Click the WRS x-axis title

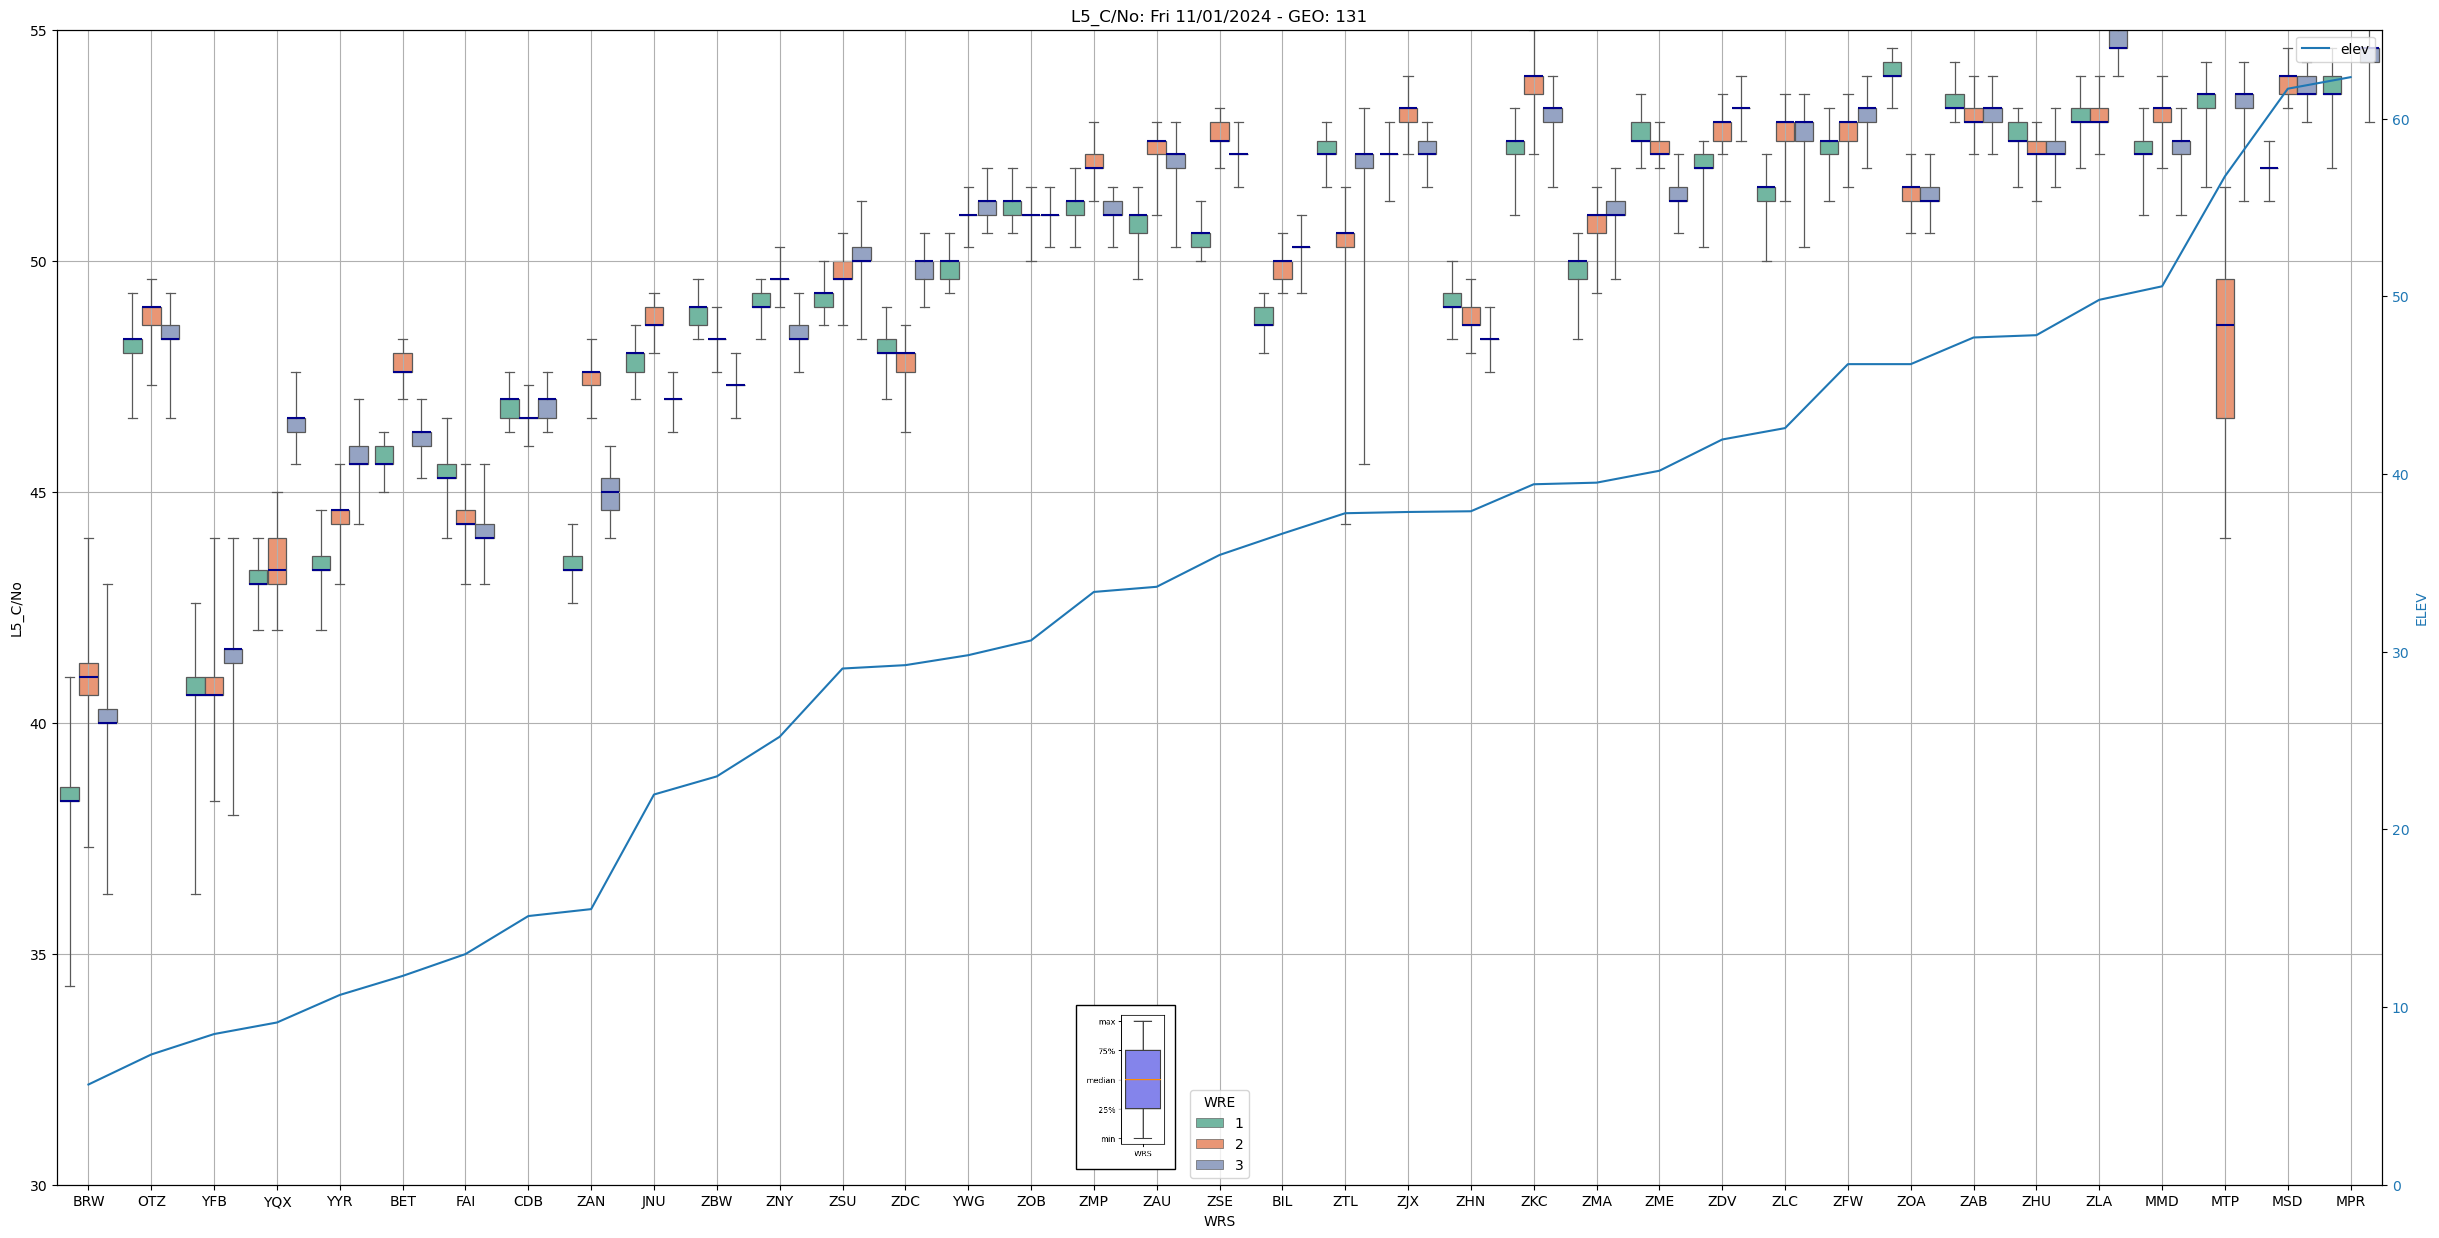point(1219,1221)
